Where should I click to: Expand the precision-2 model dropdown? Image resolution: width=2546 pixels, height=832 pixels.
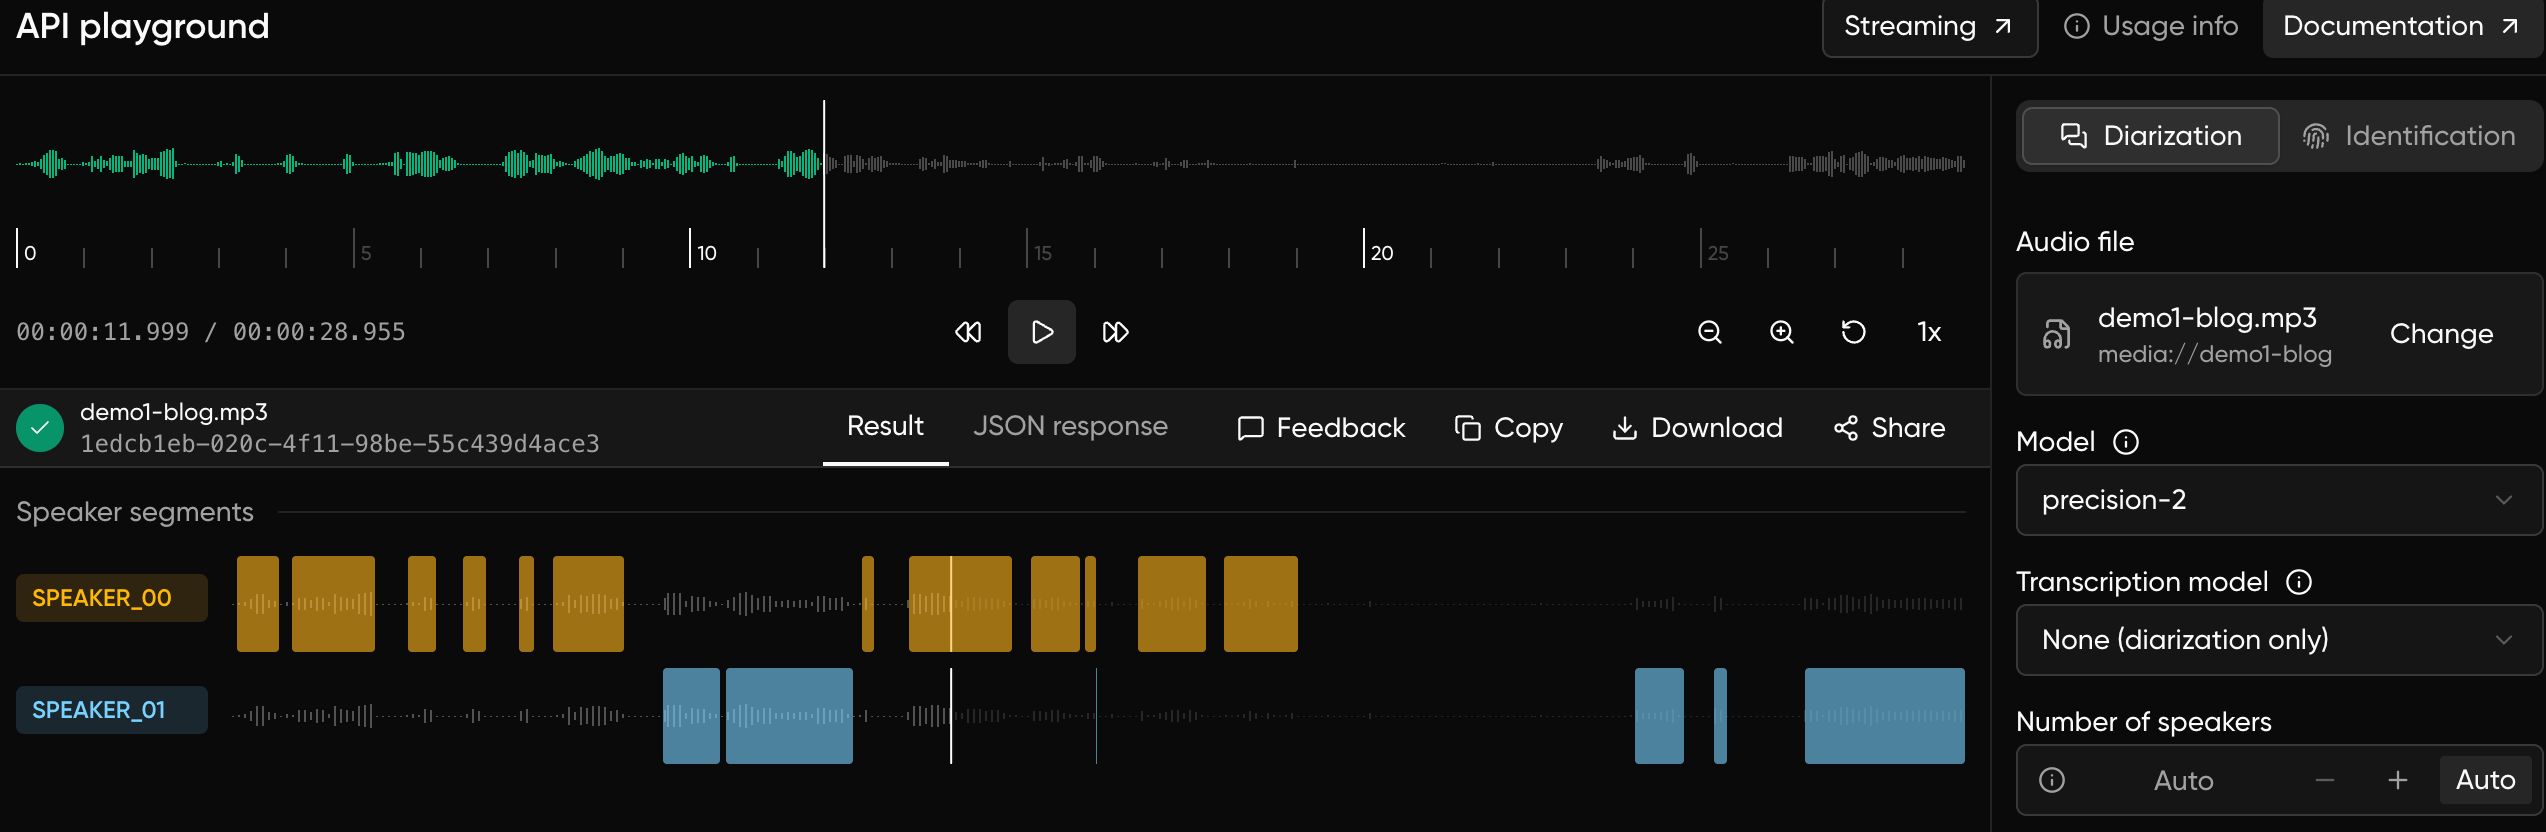[x=2279, y=500]
